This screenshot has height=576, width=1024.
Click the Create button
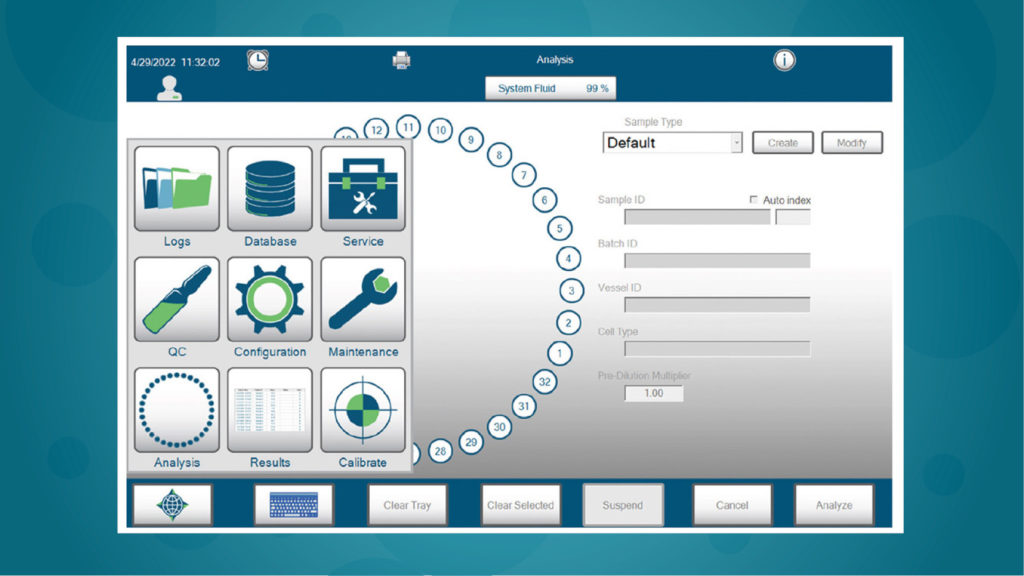(x=782, y=142)
